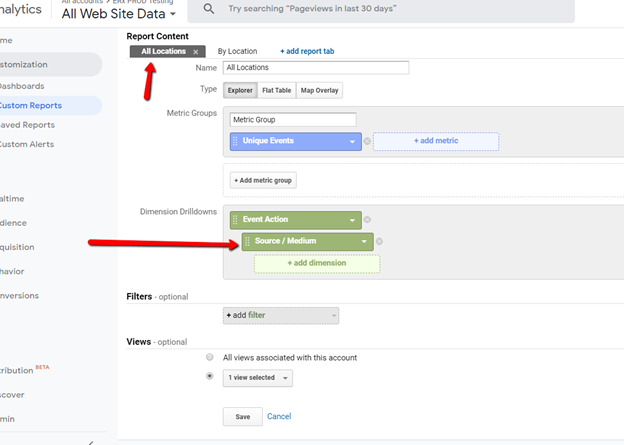Image resolution: width=624 pixels, height=445 pixels.
Task: Remove the Source / Medium dimension
Action: coord(379,241)
